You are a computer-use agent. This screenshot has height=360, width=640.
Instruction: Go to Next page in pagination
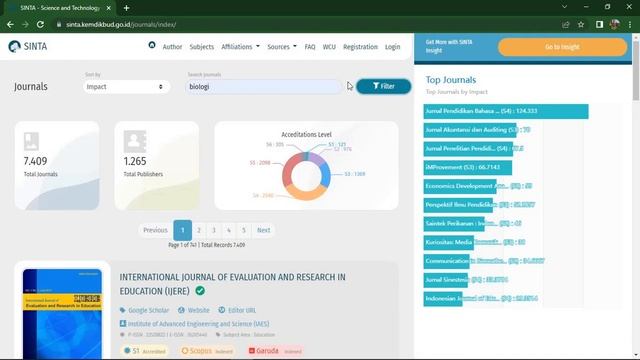point(263,230)
